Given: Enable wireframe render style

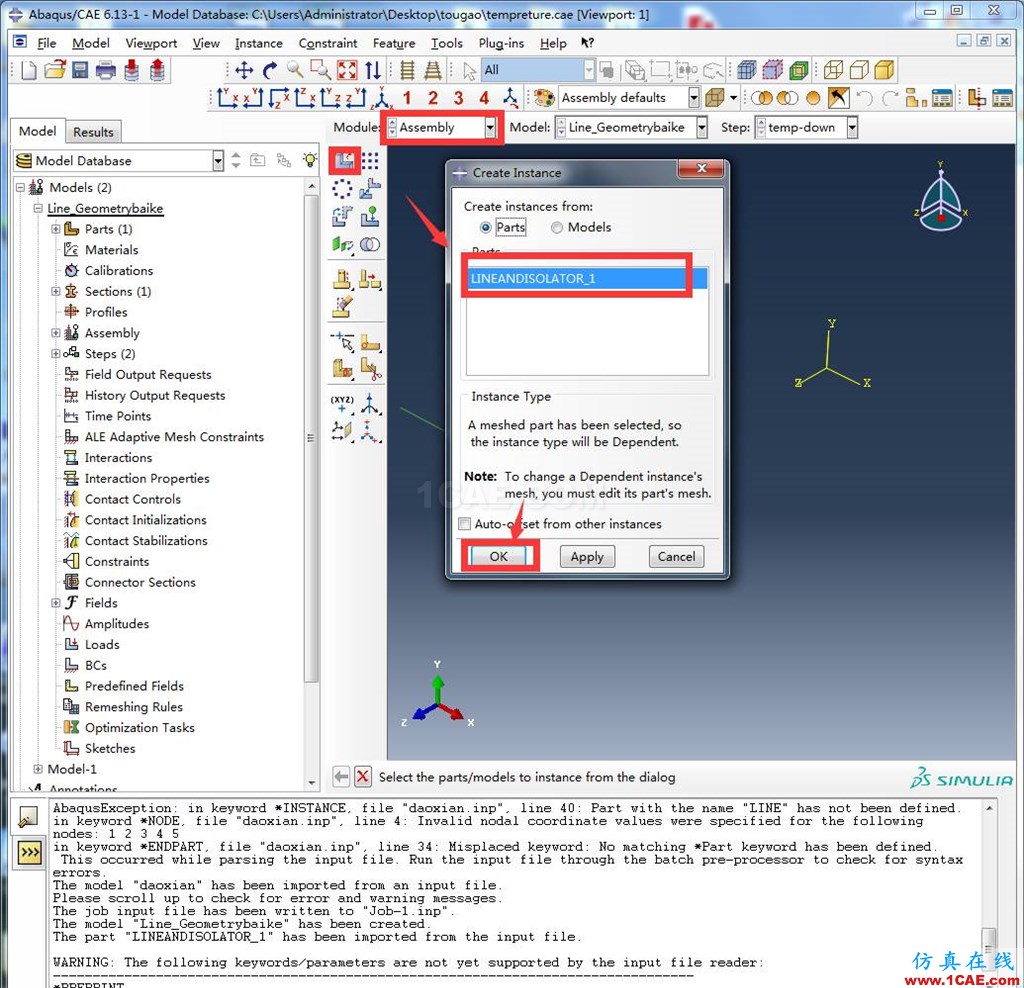Looking at the screenshot, I should tap(833, 70).
